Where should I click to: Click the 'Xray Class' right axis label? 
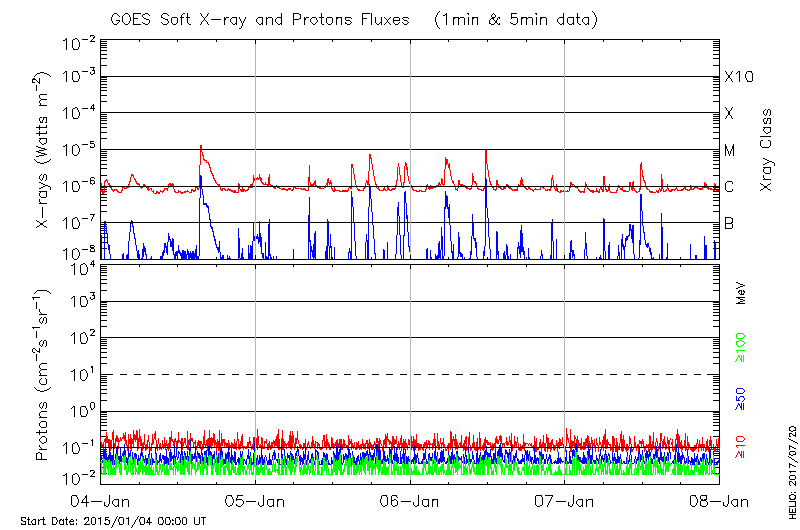[766, 150]
